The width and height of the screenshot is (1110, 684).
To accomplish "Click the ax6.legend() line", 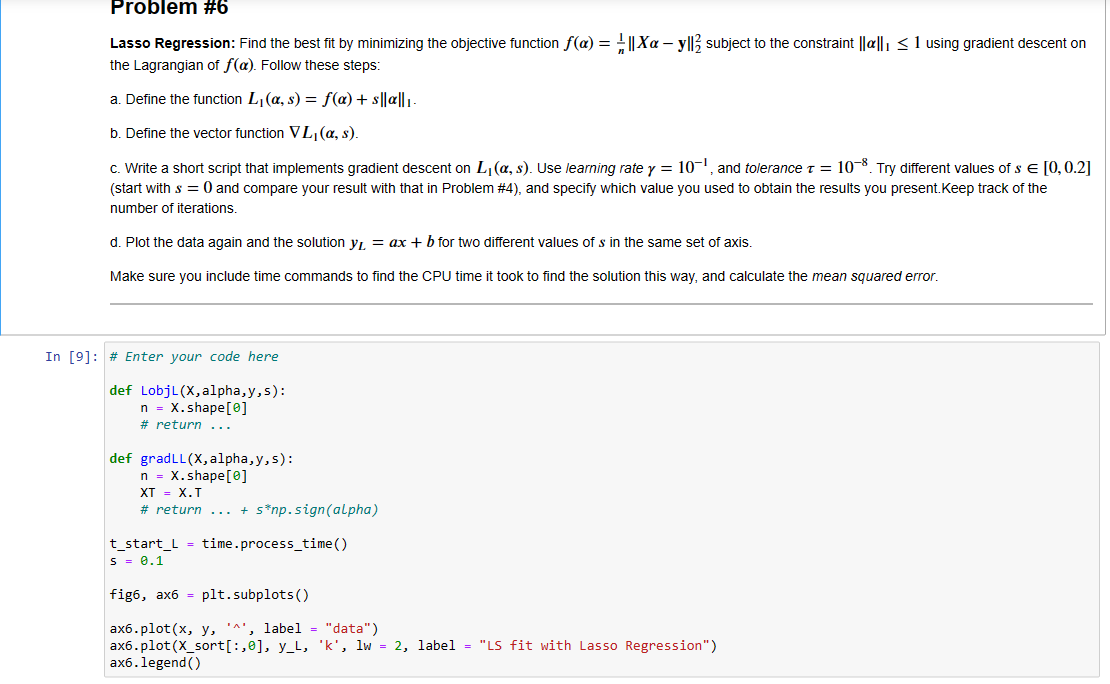I will pos(155,662).
